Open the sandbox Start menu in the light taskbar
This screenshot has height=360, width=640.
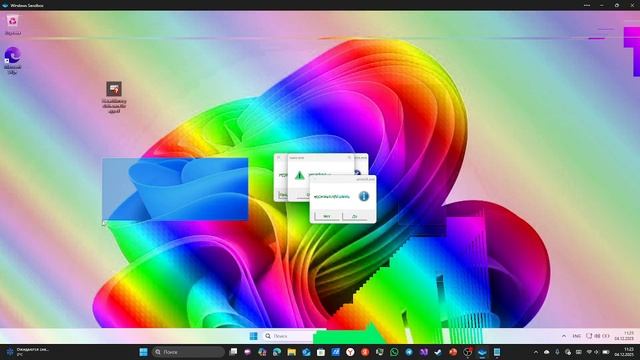click(x=253, y=336)
